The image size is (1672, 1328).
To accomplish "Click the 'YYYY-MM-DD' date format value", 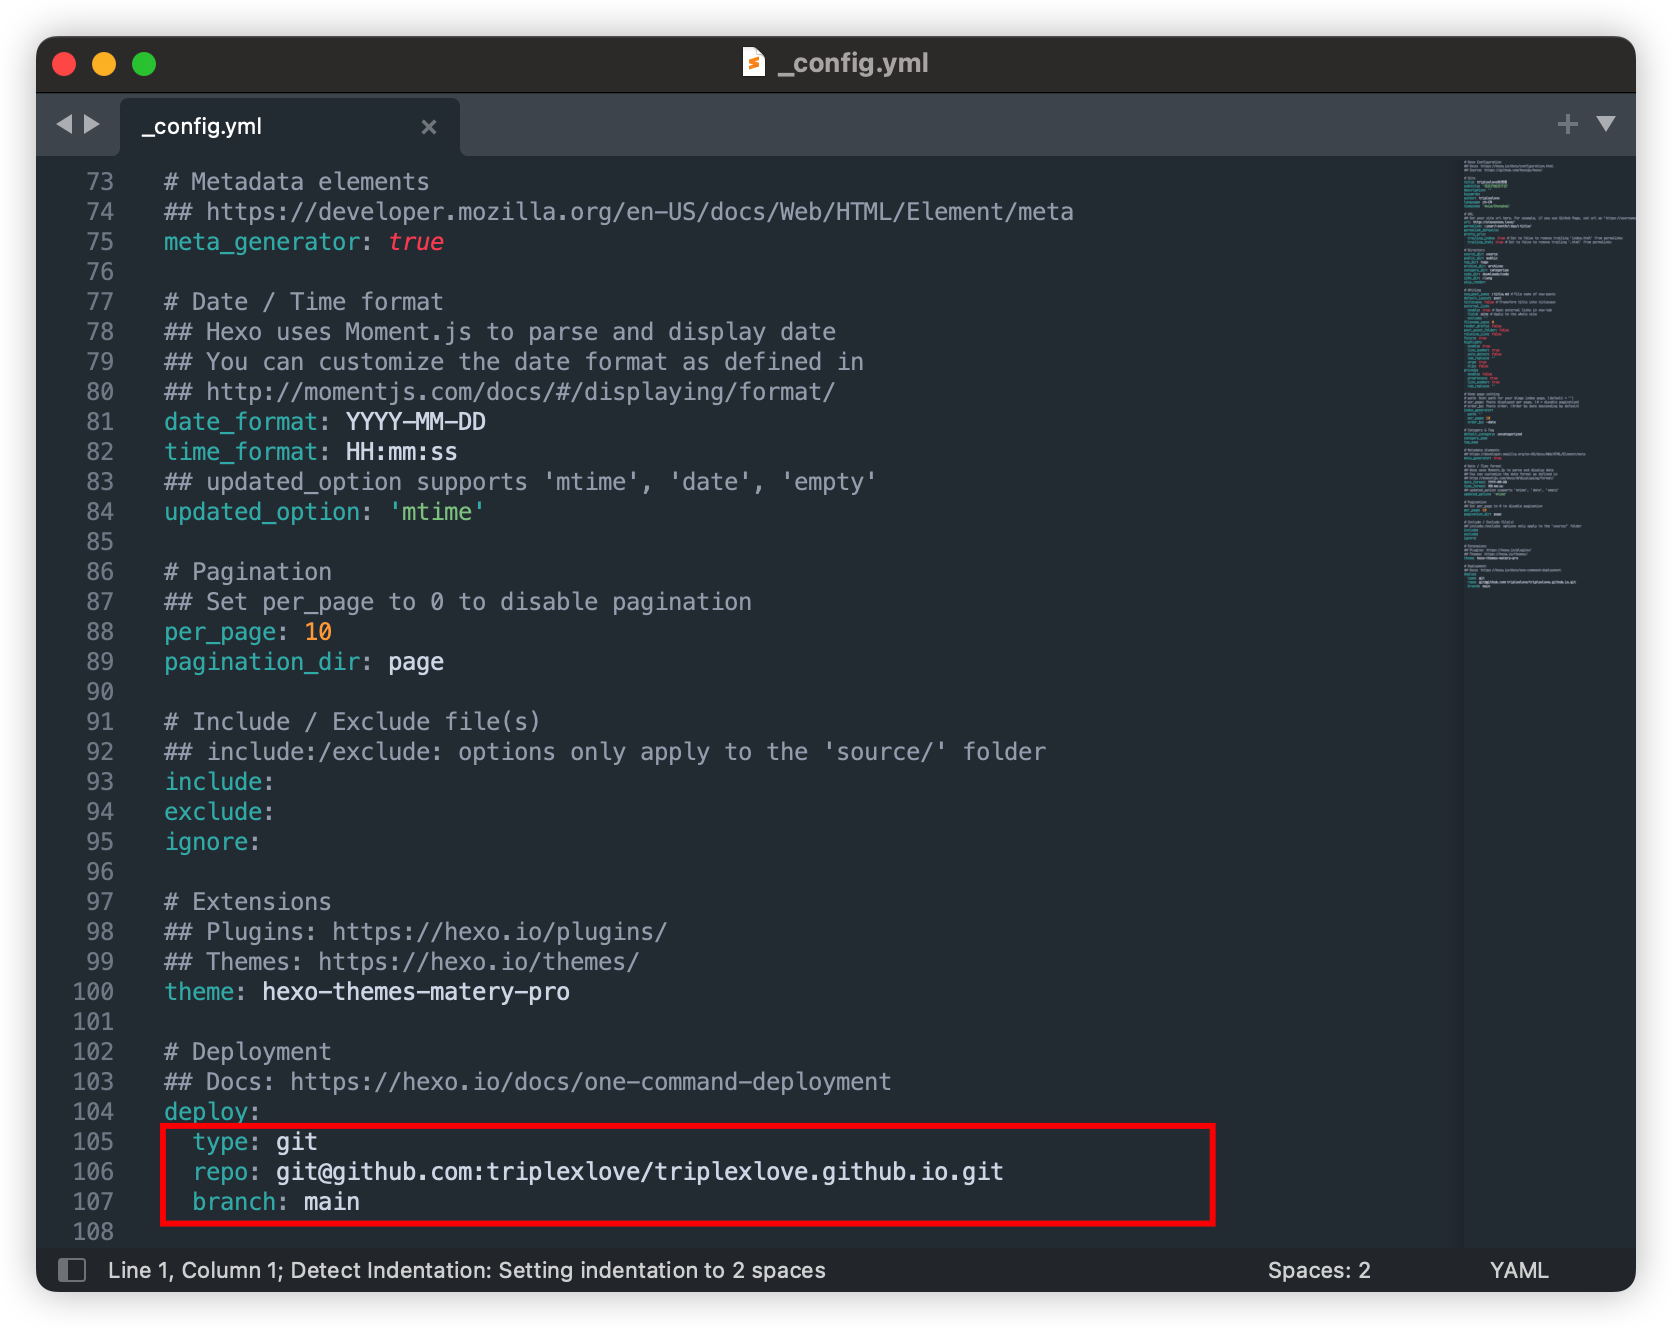I will click(x=416, y=422).
